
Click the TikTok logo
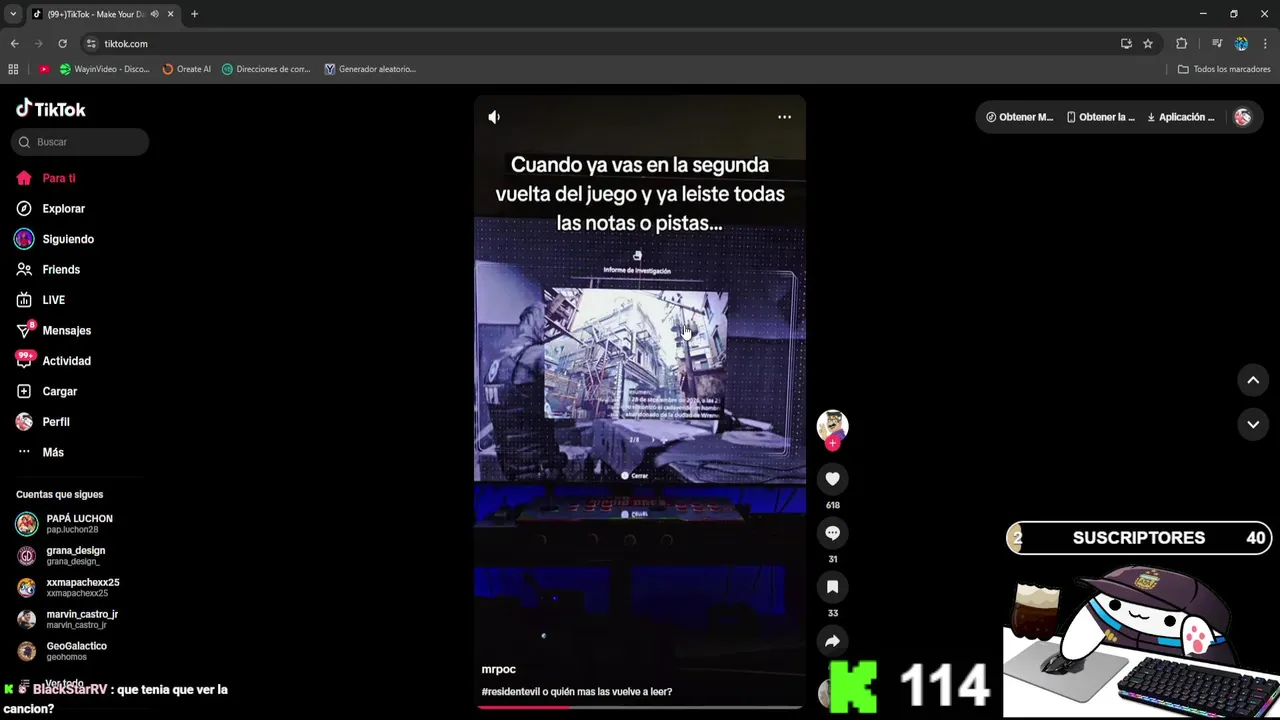pyautogui.click(x=51, y=109)
